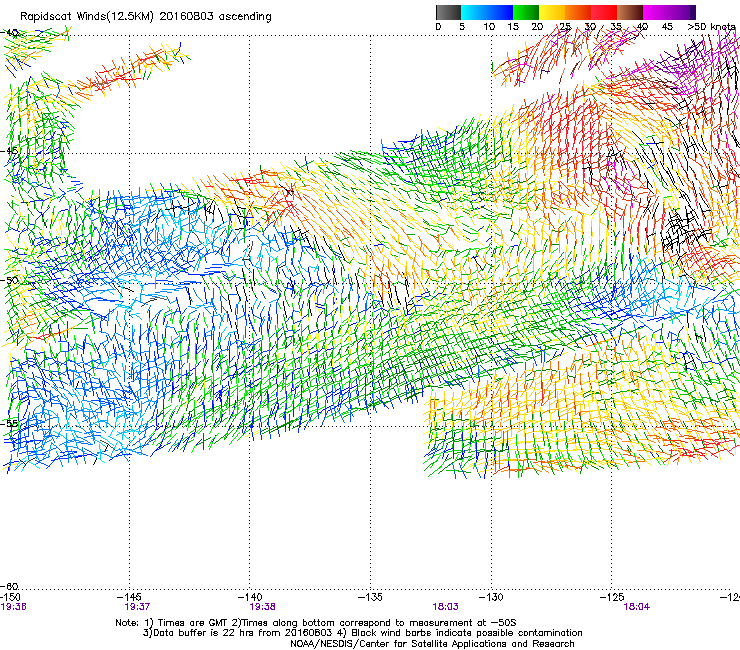Click the '-60' latitude axis label
The height and width of the screenshot is (650, 740).
point(9,586)
